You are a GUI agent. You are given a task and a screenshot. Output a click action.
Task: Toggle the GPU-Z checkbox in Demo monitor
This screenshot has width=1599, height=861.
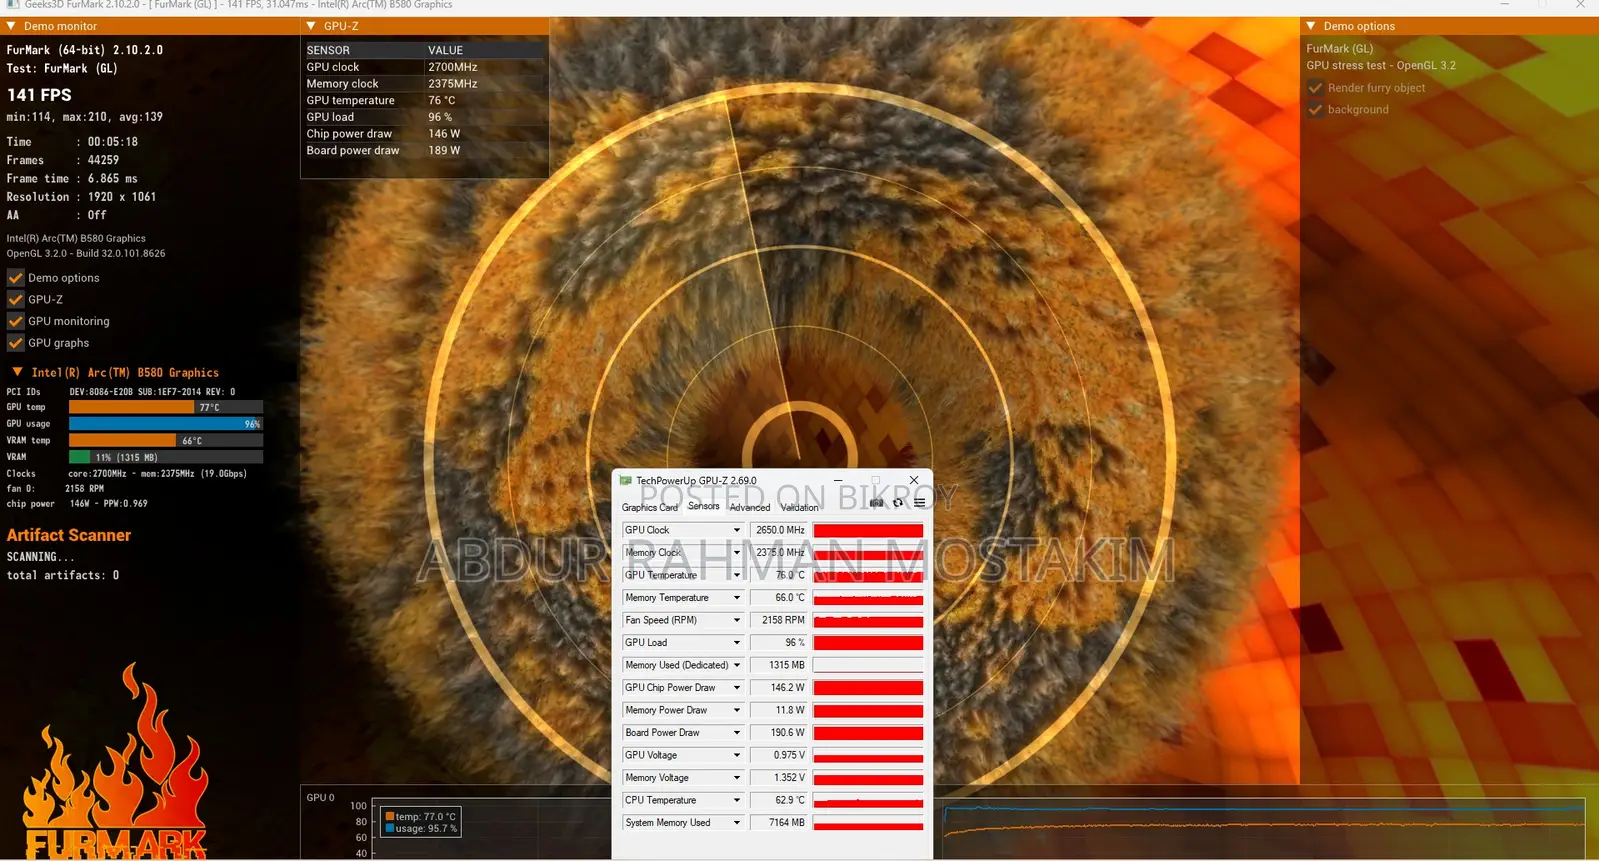tap(15, 300)
